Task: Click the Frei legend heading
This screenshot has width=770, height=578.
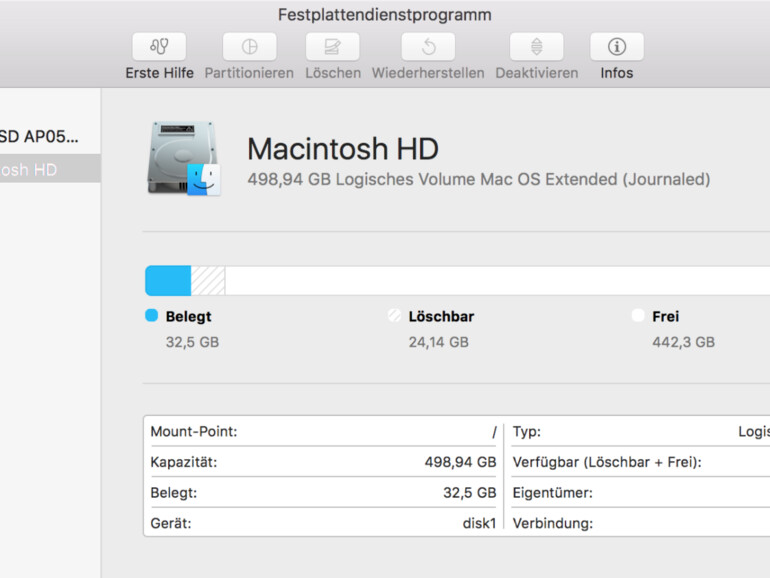Action: pyautogui.click(x=666, y=316)
